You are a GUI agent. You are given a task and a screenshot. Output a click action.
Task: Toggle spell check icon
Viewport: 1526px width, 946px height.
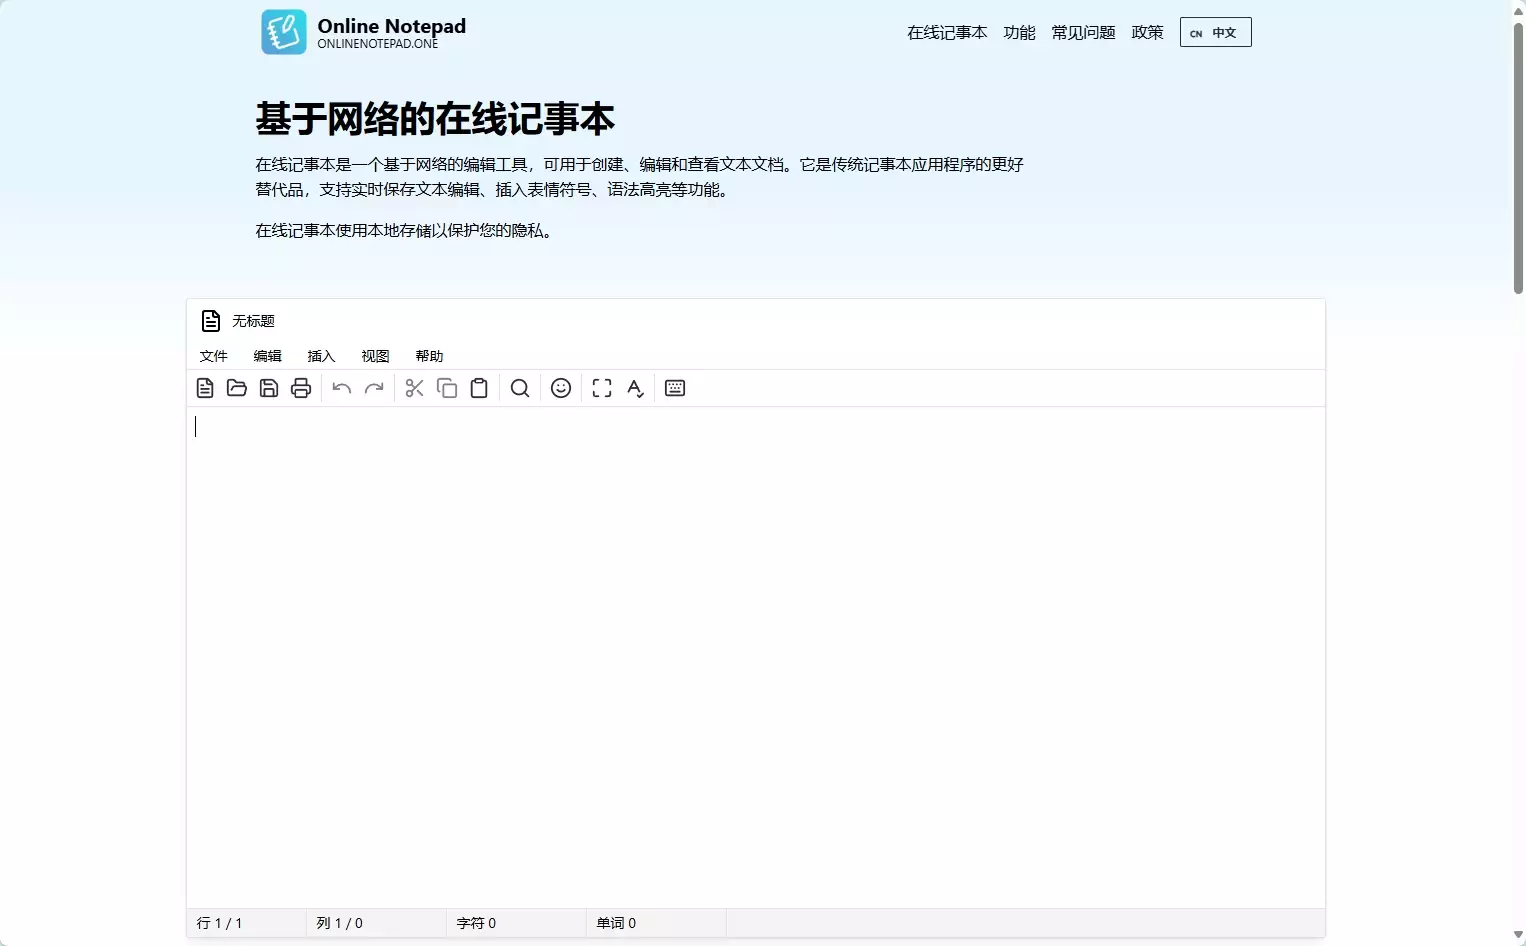pyautogui.click(x=635, y=388)
